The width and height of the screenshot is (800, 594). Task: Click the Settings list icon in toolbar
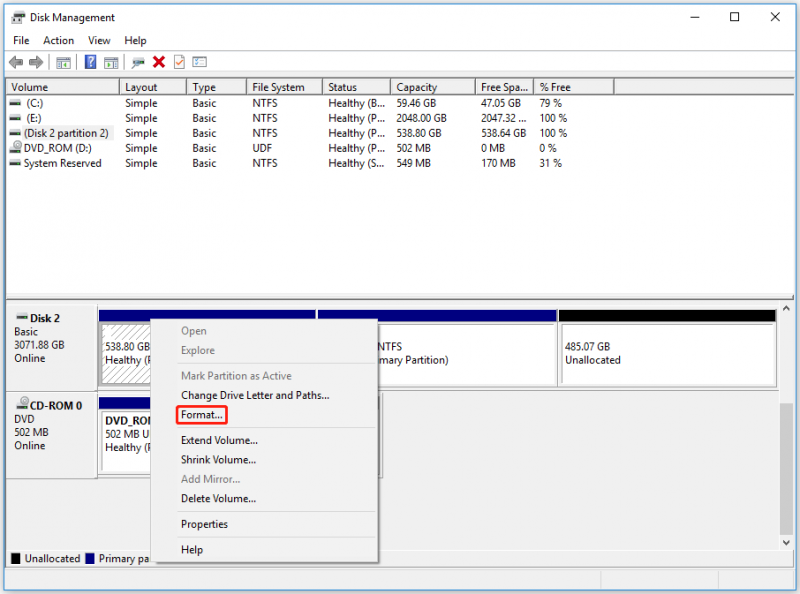click(x=199, y=62)
